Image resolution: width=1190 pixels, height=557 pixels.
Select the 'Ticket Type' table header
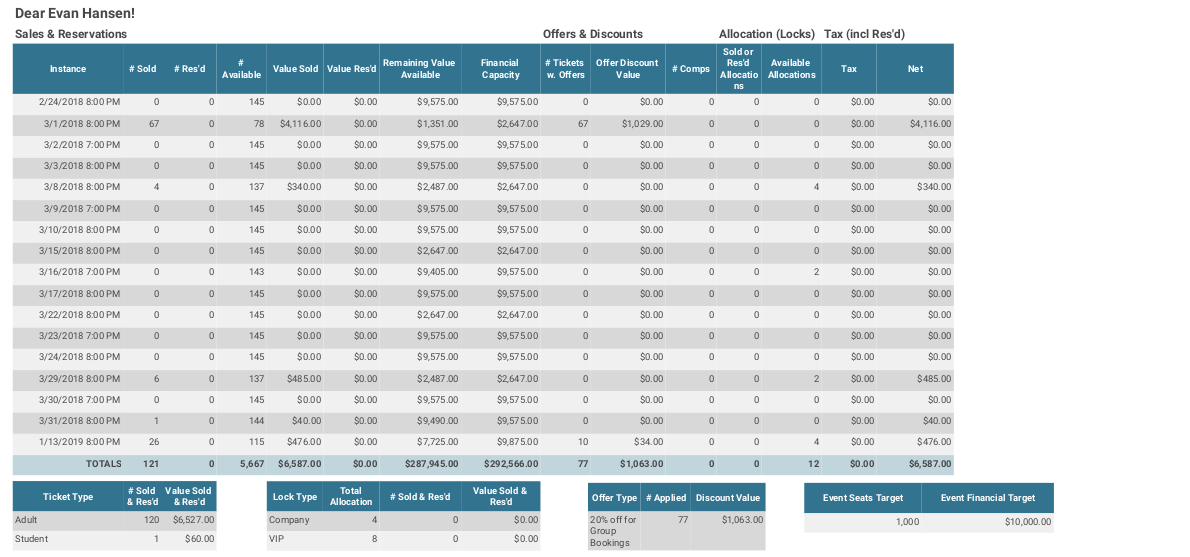[68, 496]
